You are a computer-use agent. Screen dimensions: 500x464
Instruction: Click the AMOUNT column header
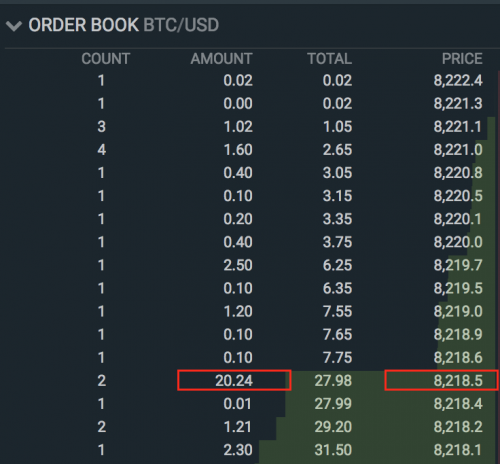[221, 59]
